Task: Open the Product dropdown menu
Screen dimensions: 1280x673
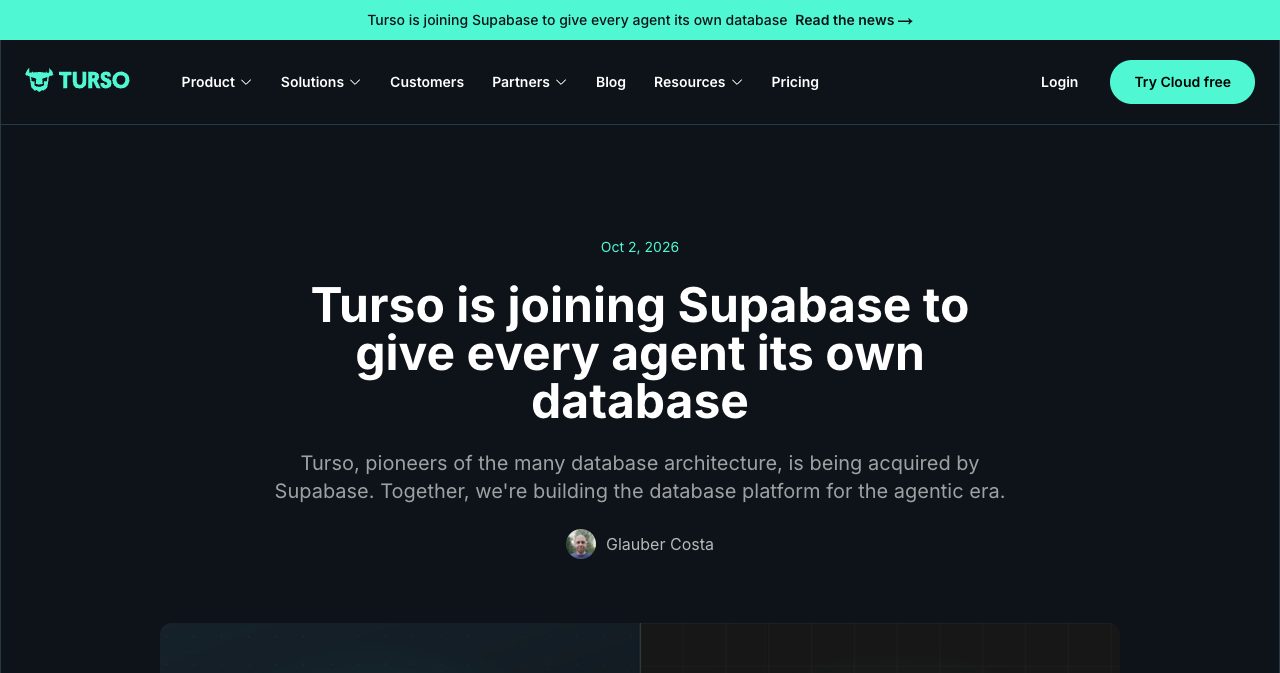Action: click(216, 82)
